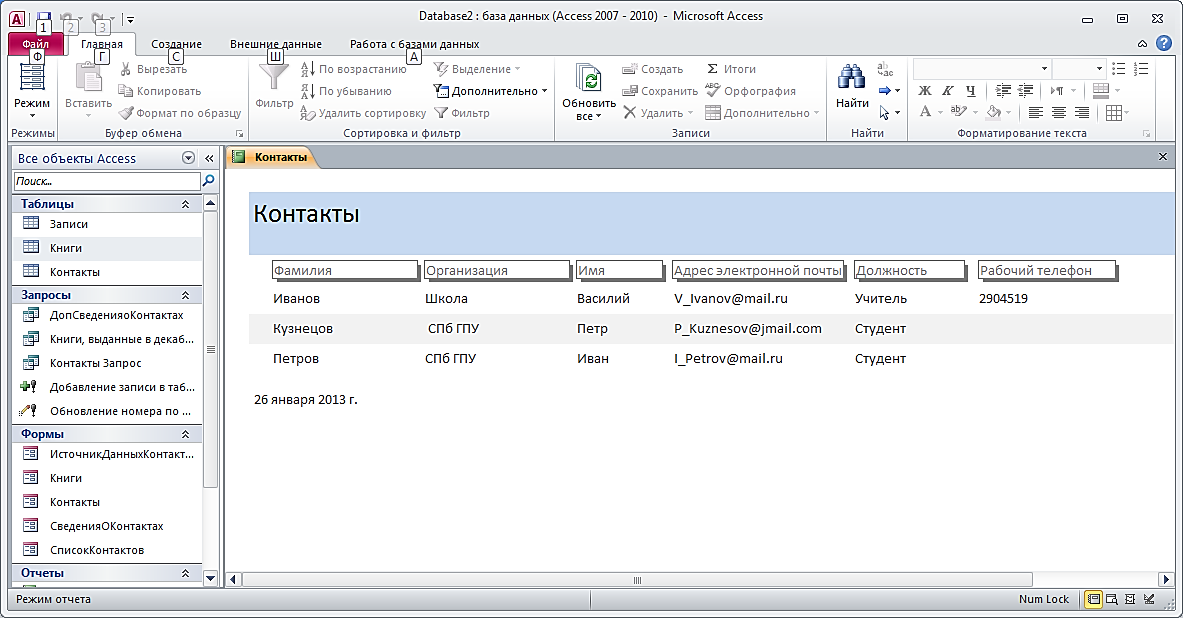Click Сохранить record button

tap(660, 91)
